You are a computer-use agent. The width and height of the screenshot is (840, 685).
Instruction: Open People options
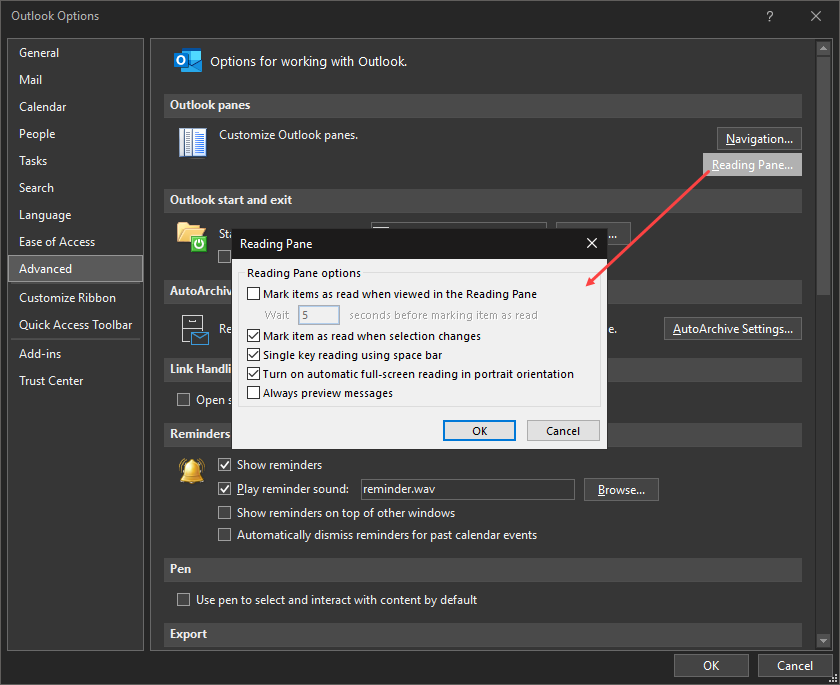(x=76, y=134)
